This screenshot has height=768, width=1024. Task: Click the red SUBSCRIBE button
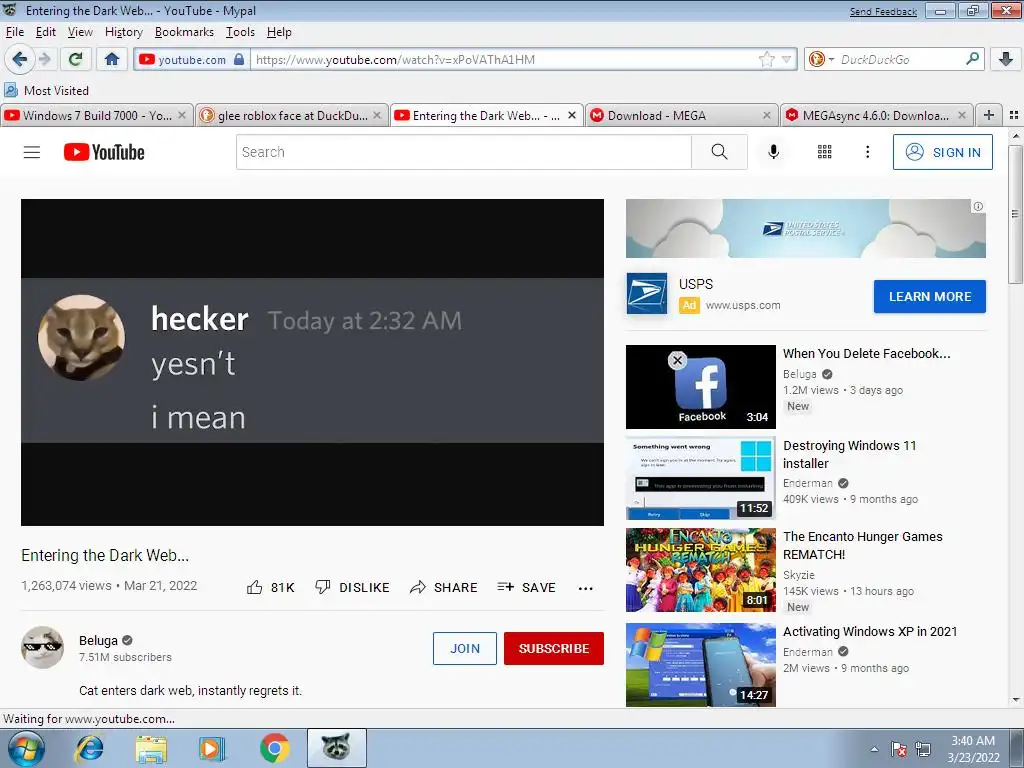(554, 648)
